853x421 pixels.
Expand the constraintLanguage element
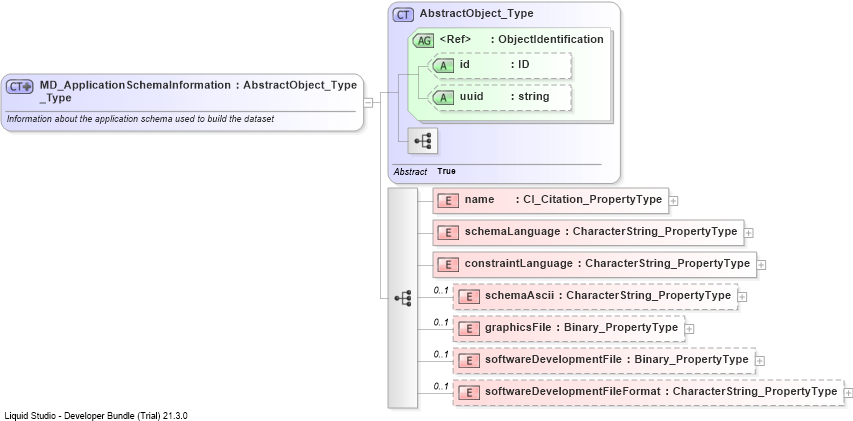762,265
